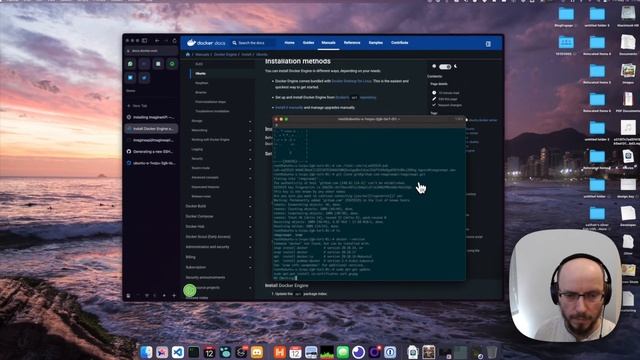Image resolution: width=640 pixels, height=360 pixels.
Task: Click the checkmark icon for Request changes
Action: tap(434, 105)
